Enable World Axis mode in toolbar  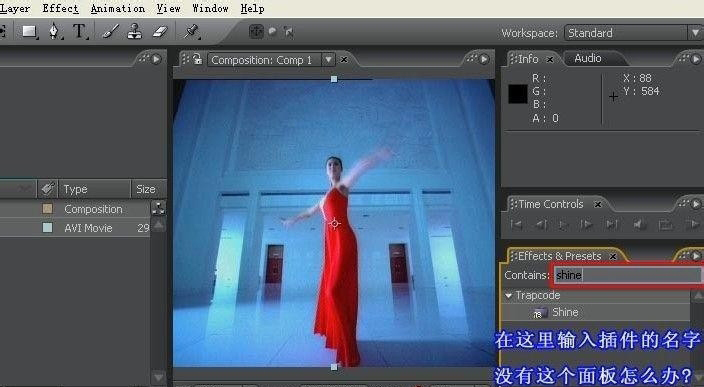[x=273, y=31]
